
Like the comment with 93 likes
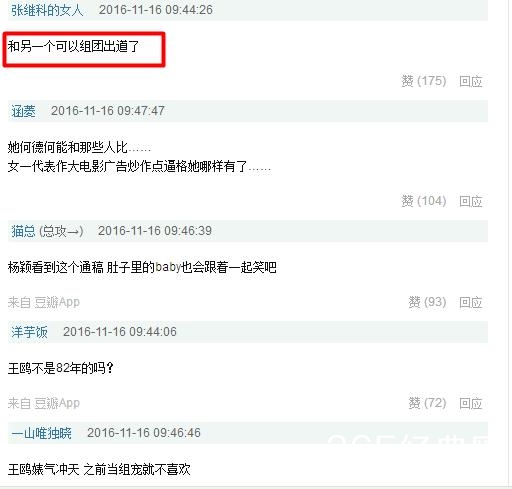click(427, 302)
